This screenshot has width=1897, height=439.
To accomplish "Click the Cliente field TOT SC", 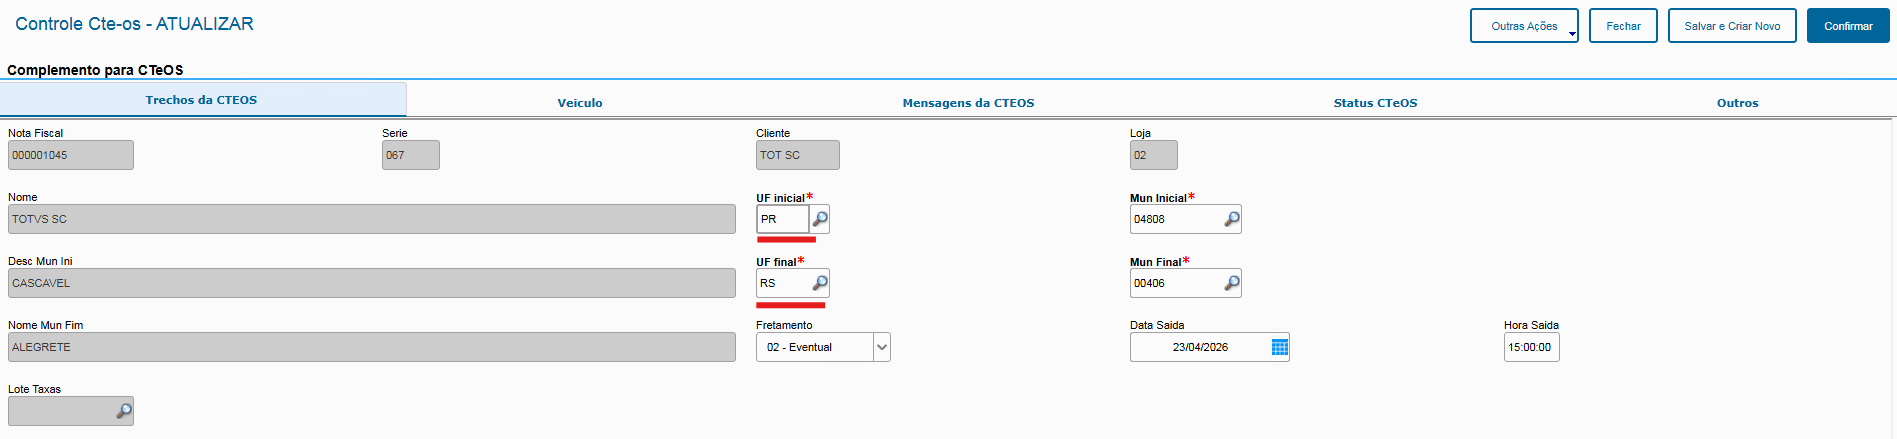I will tap(798, 155).
